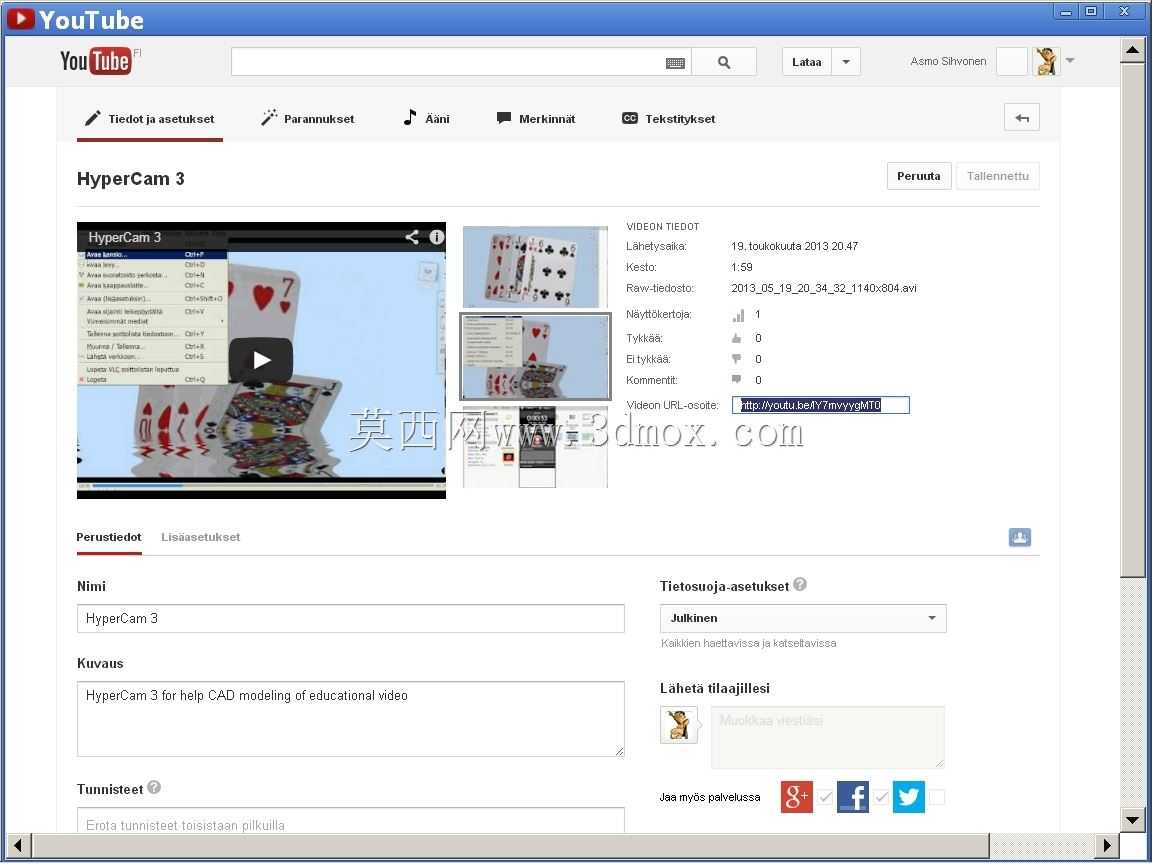Toggle the Twitter sharing checkbox
Viewport: 1152px width, 864px height.
(x=937, y=797)
